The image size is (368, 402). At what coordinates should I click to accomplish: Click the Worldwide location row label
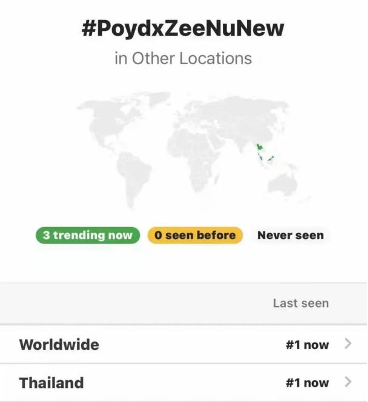point(59,344)
